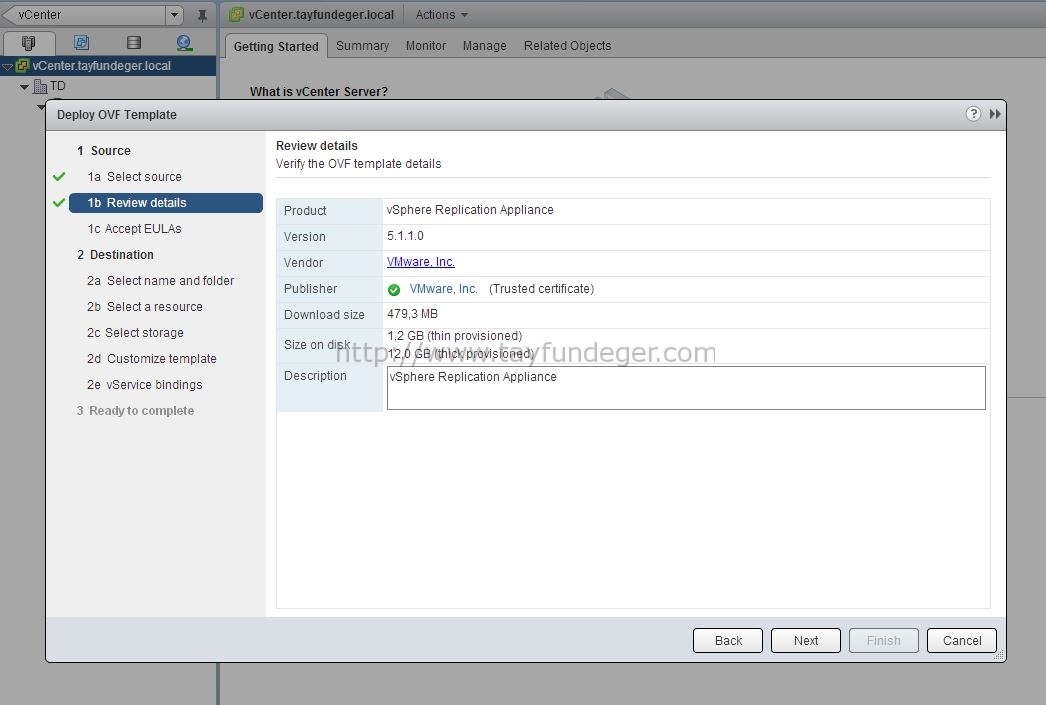Open the Manage tab
The width and height of the screenshot is (1046, 705).
pyautogui.click(x=484, y=45)
